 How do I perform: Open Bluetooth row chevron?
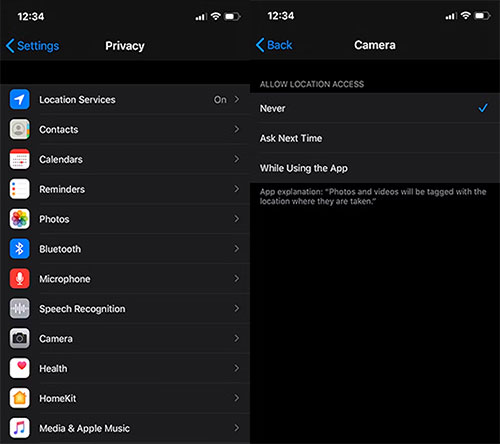[x=237, y=248]
